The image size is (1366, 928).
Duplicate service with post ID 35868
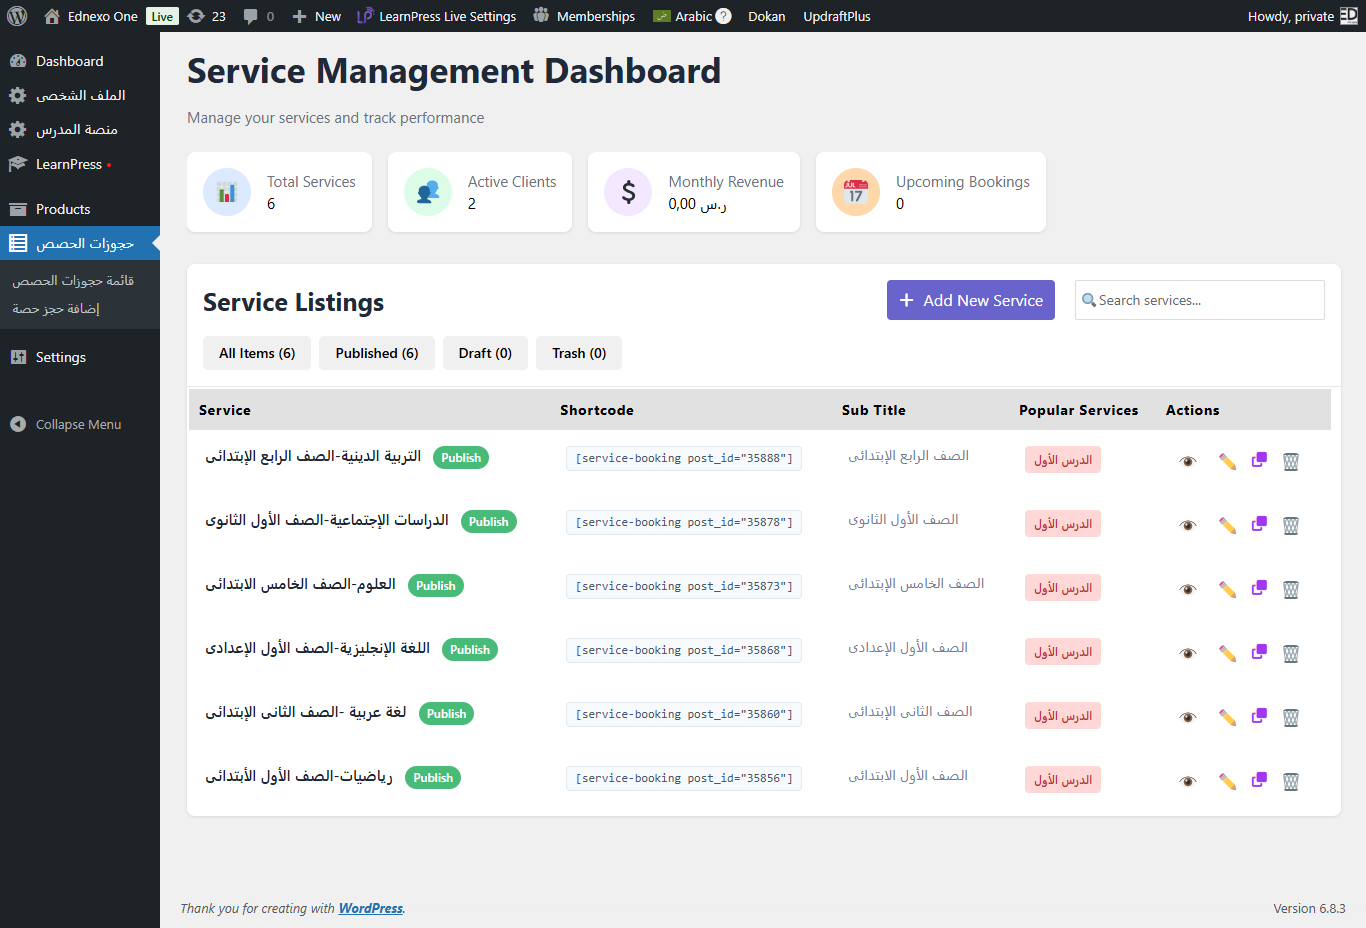1259,652
